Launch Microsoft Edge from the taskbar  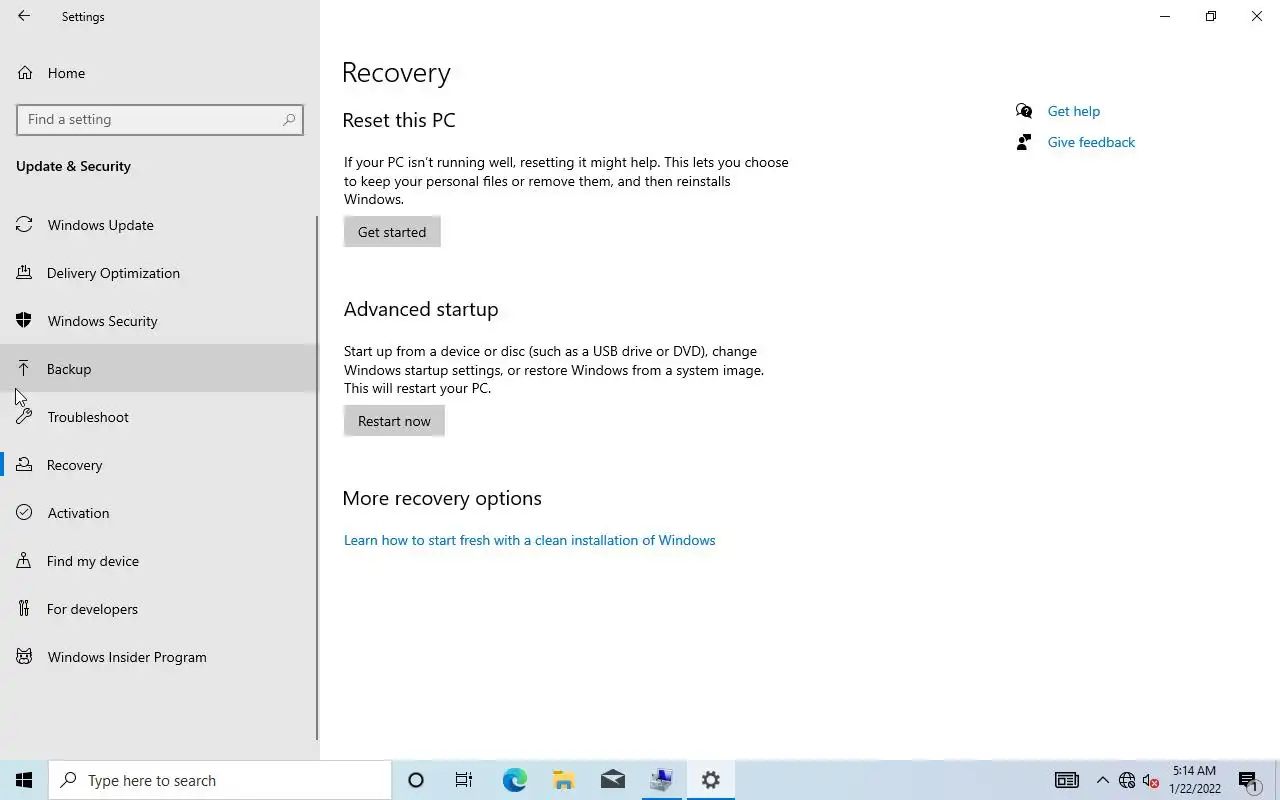(514, 780)
